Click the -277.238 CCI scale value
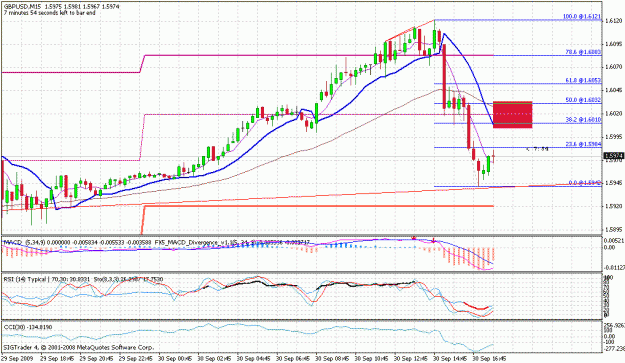625x363 pixels. click(x=614, y=349)
